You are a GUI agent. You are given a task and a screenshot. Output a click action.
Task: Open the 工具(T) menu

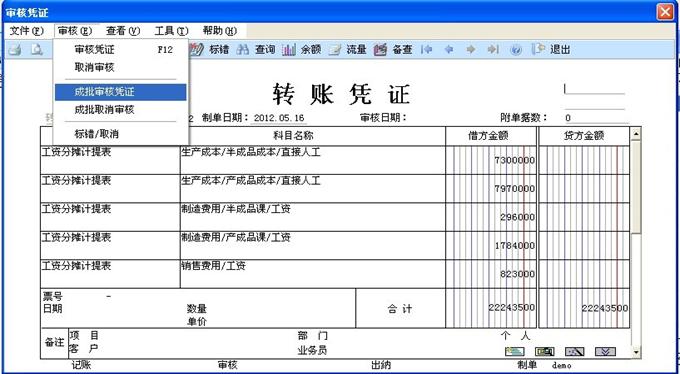(x=171, y=31)
